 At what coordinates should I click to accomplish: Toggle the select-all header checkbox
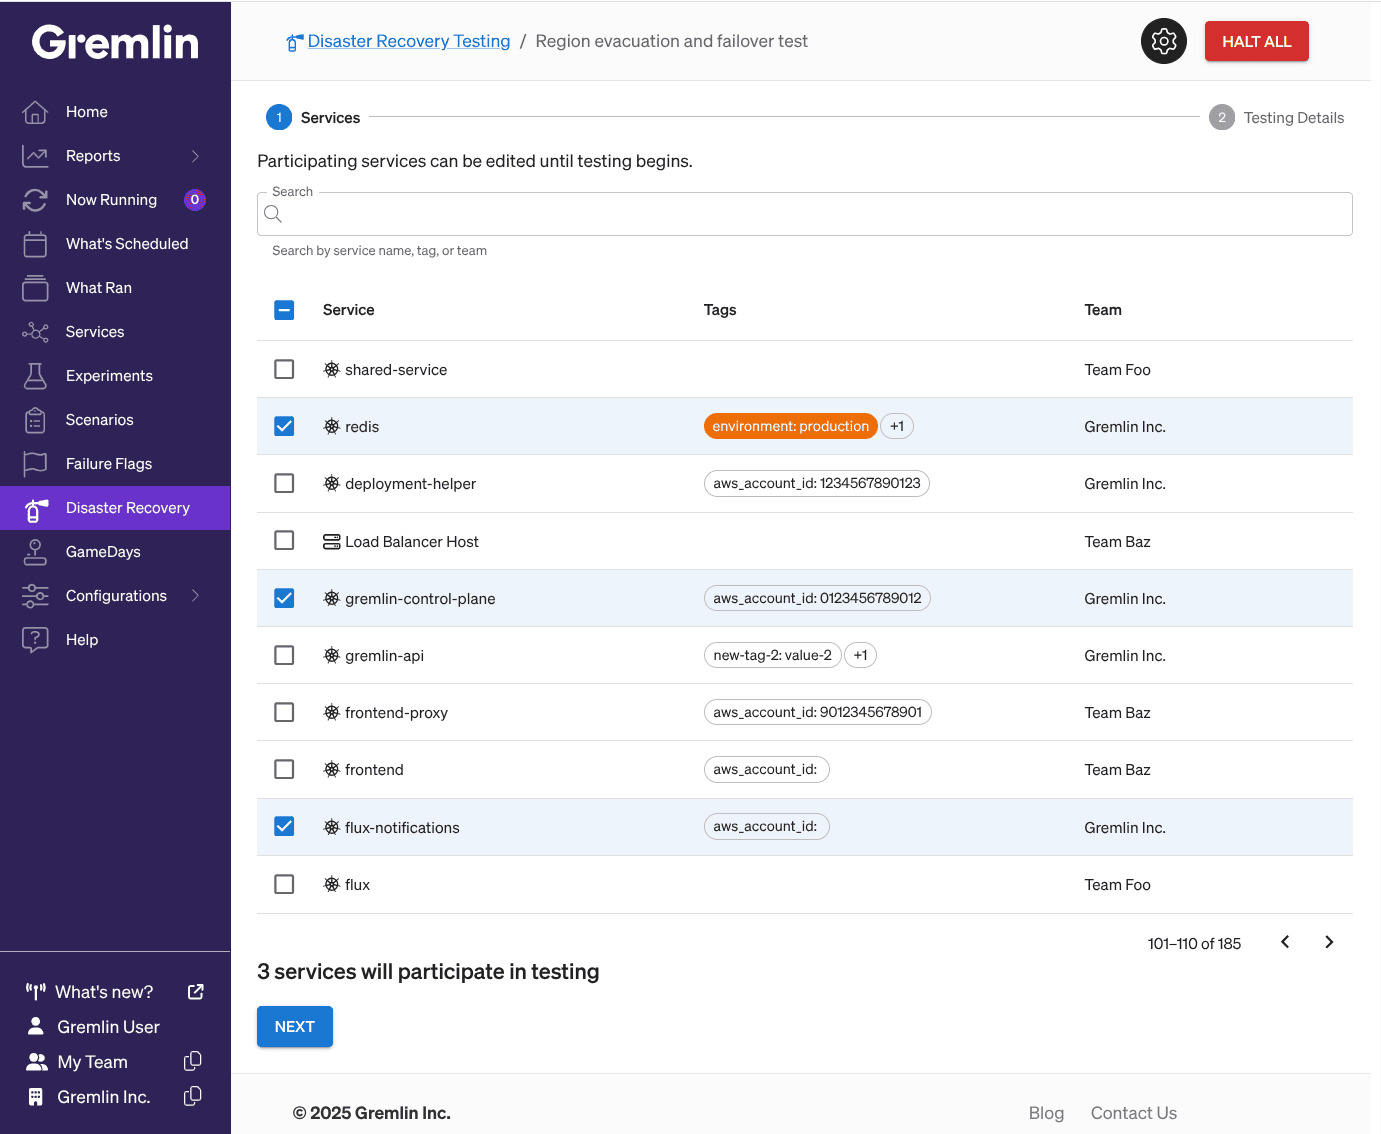pyautogui.click(x=284, y=310)
